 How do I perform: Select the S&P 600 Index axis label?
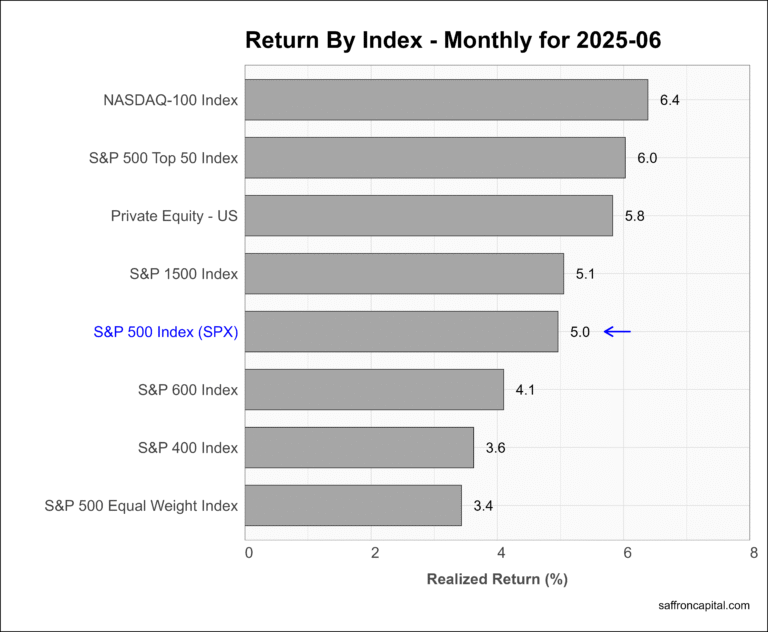click(x=188, y=390)
